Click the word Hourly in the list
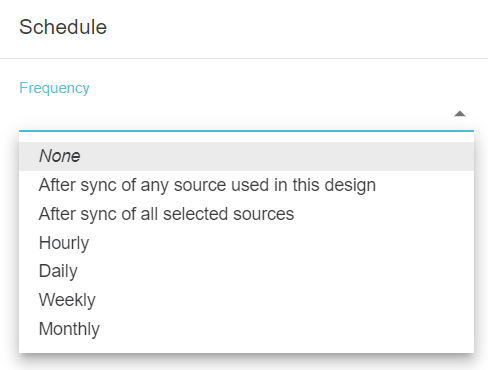The height and width of the screenshot is (370, 488). pos(64,243)
